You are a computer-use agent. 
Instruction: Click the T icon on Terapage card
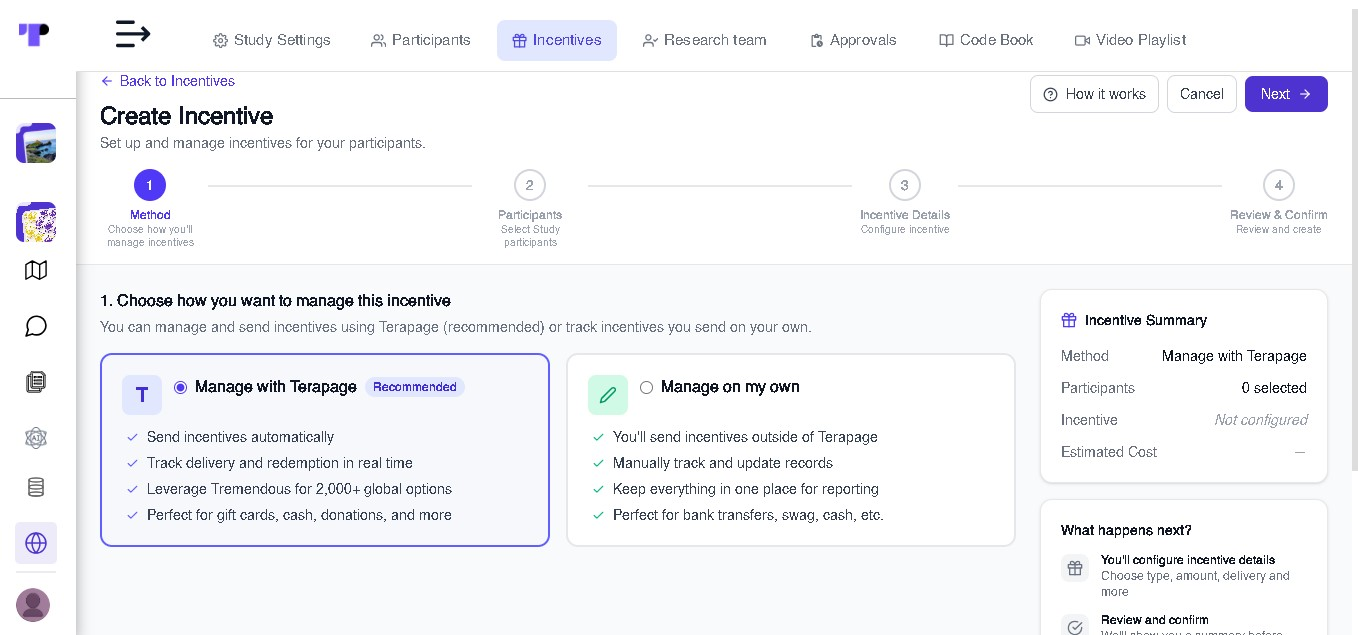point(142,395)
